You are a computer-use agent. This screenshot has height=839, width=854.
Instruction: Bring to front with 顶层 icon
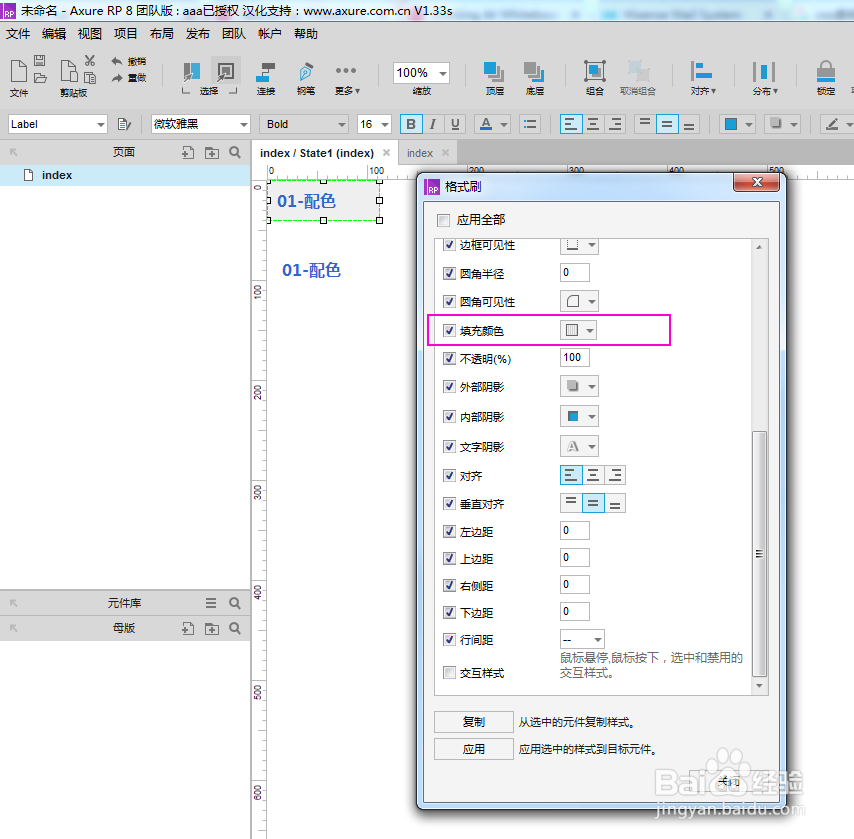(x=494, y=71)
